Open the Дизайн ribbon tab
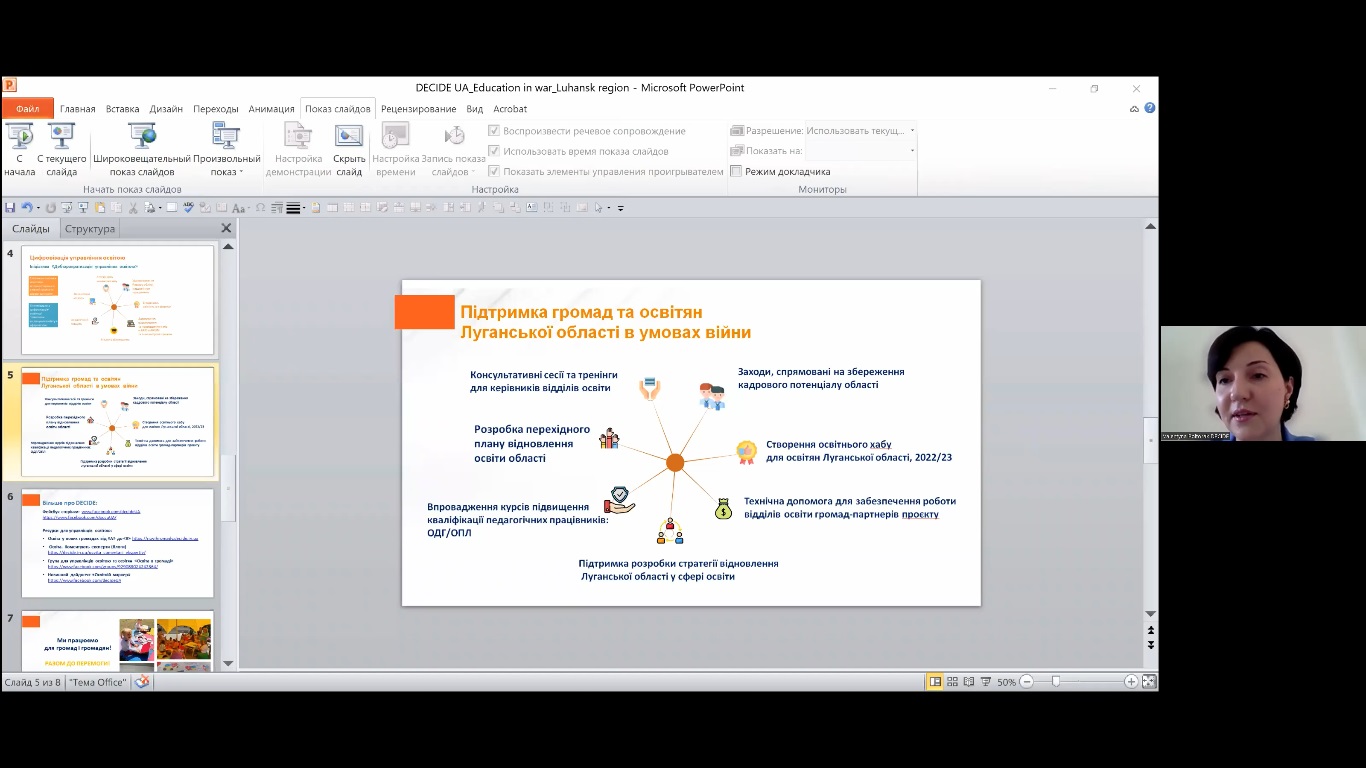This screenshot has height=768, width=1366. pos(166,109)
